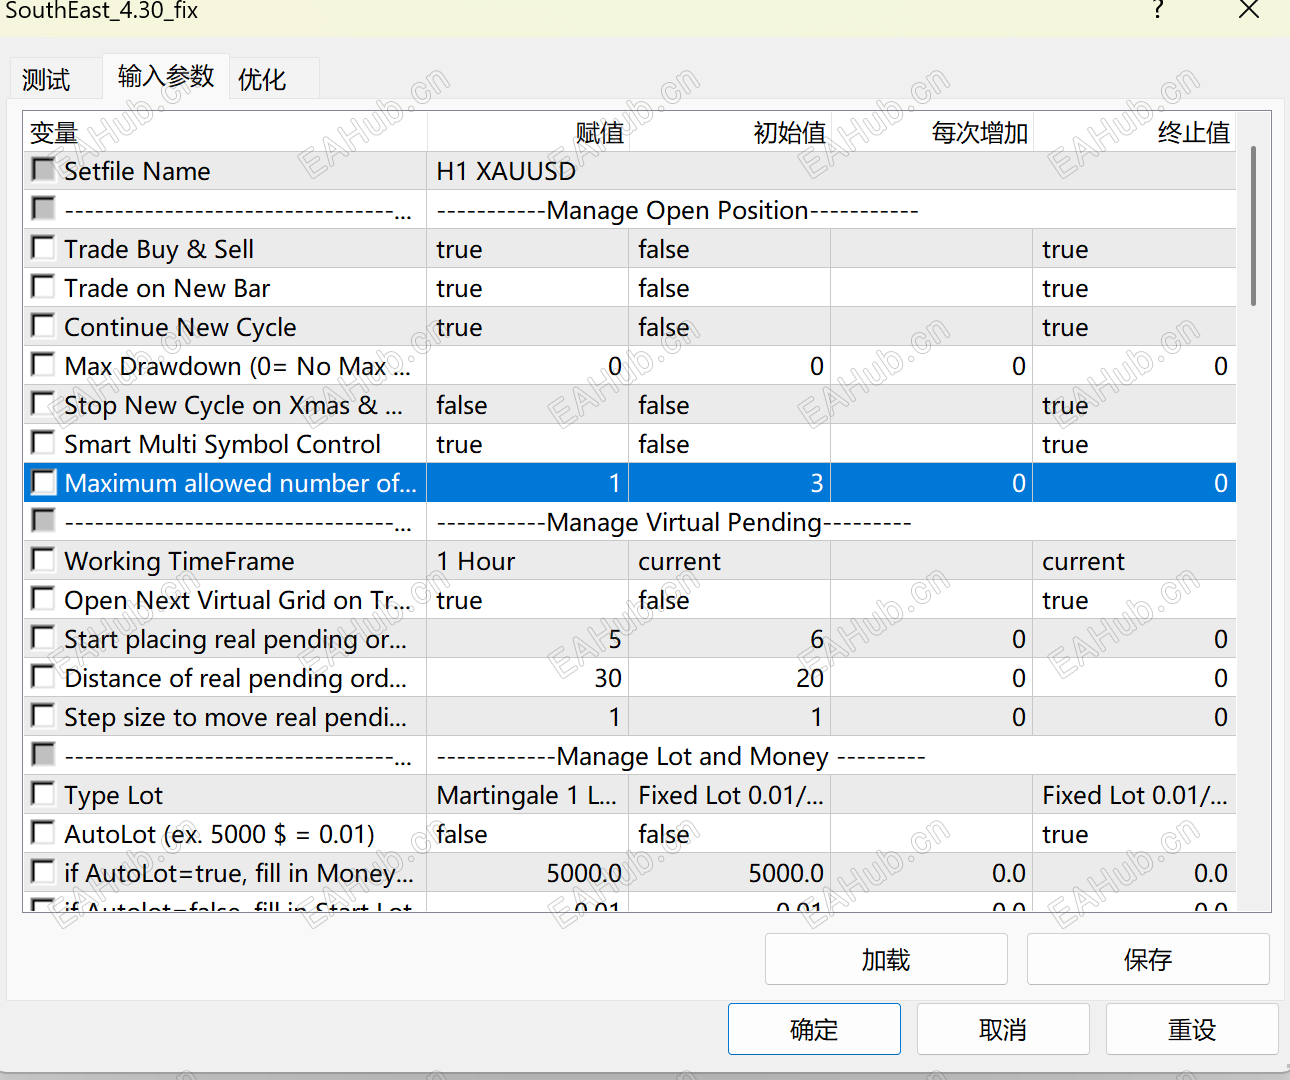
Task: Enable Stop New Cycle on Xmas checkbox
Action: (x=43, y=403)
